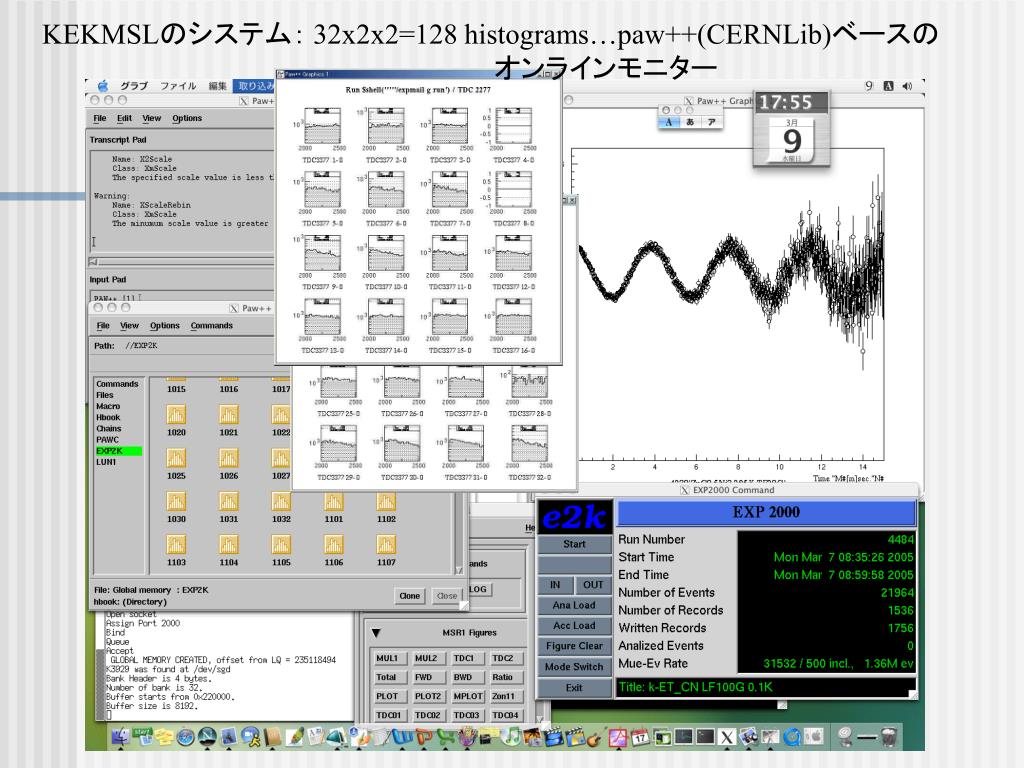Select the A roman input mode
1024x768 pixels.
tap(669, 122)
